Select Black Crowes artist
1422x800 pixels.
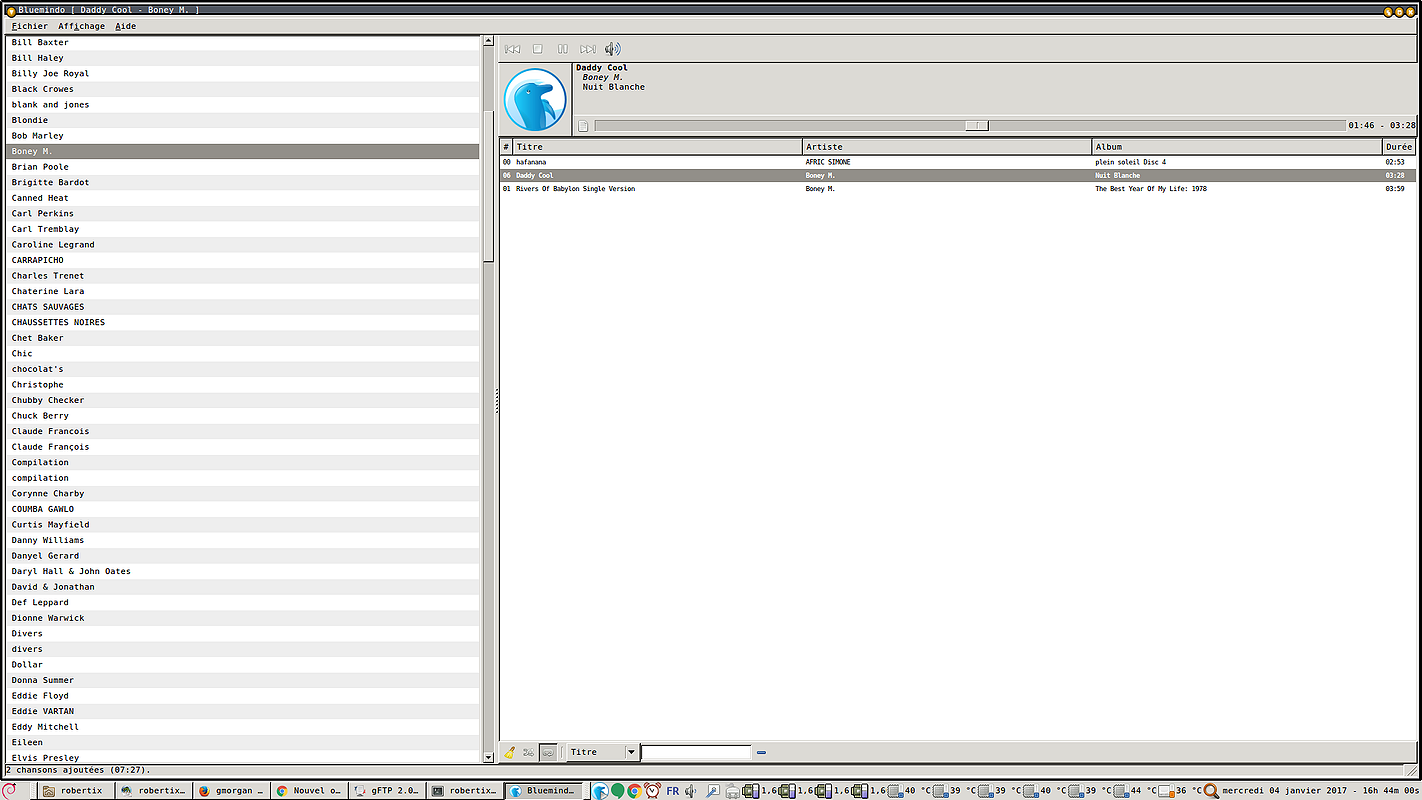tap(243, 89)
